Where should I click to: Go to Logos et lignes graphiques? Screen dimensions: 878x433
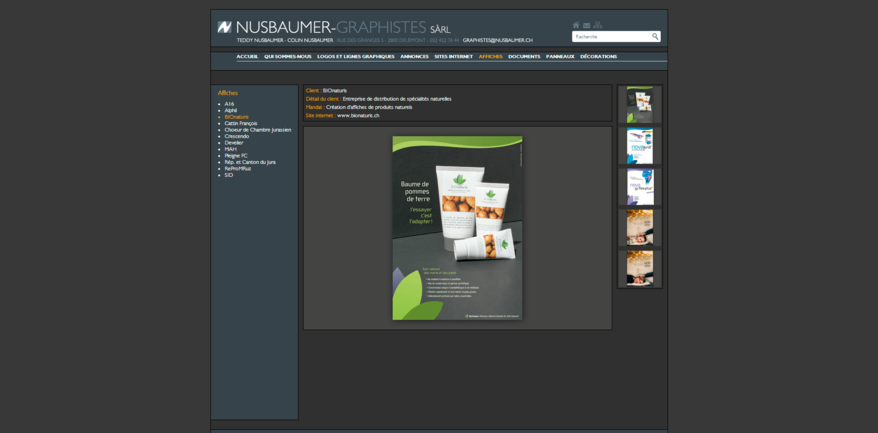(355, 56)
